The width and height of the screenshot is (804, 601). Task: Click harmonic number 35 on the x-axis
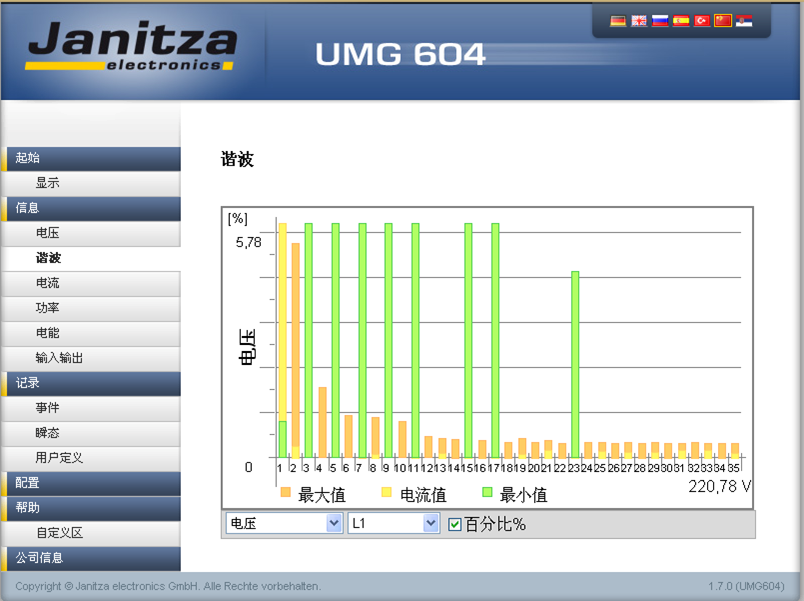(734, 468)
